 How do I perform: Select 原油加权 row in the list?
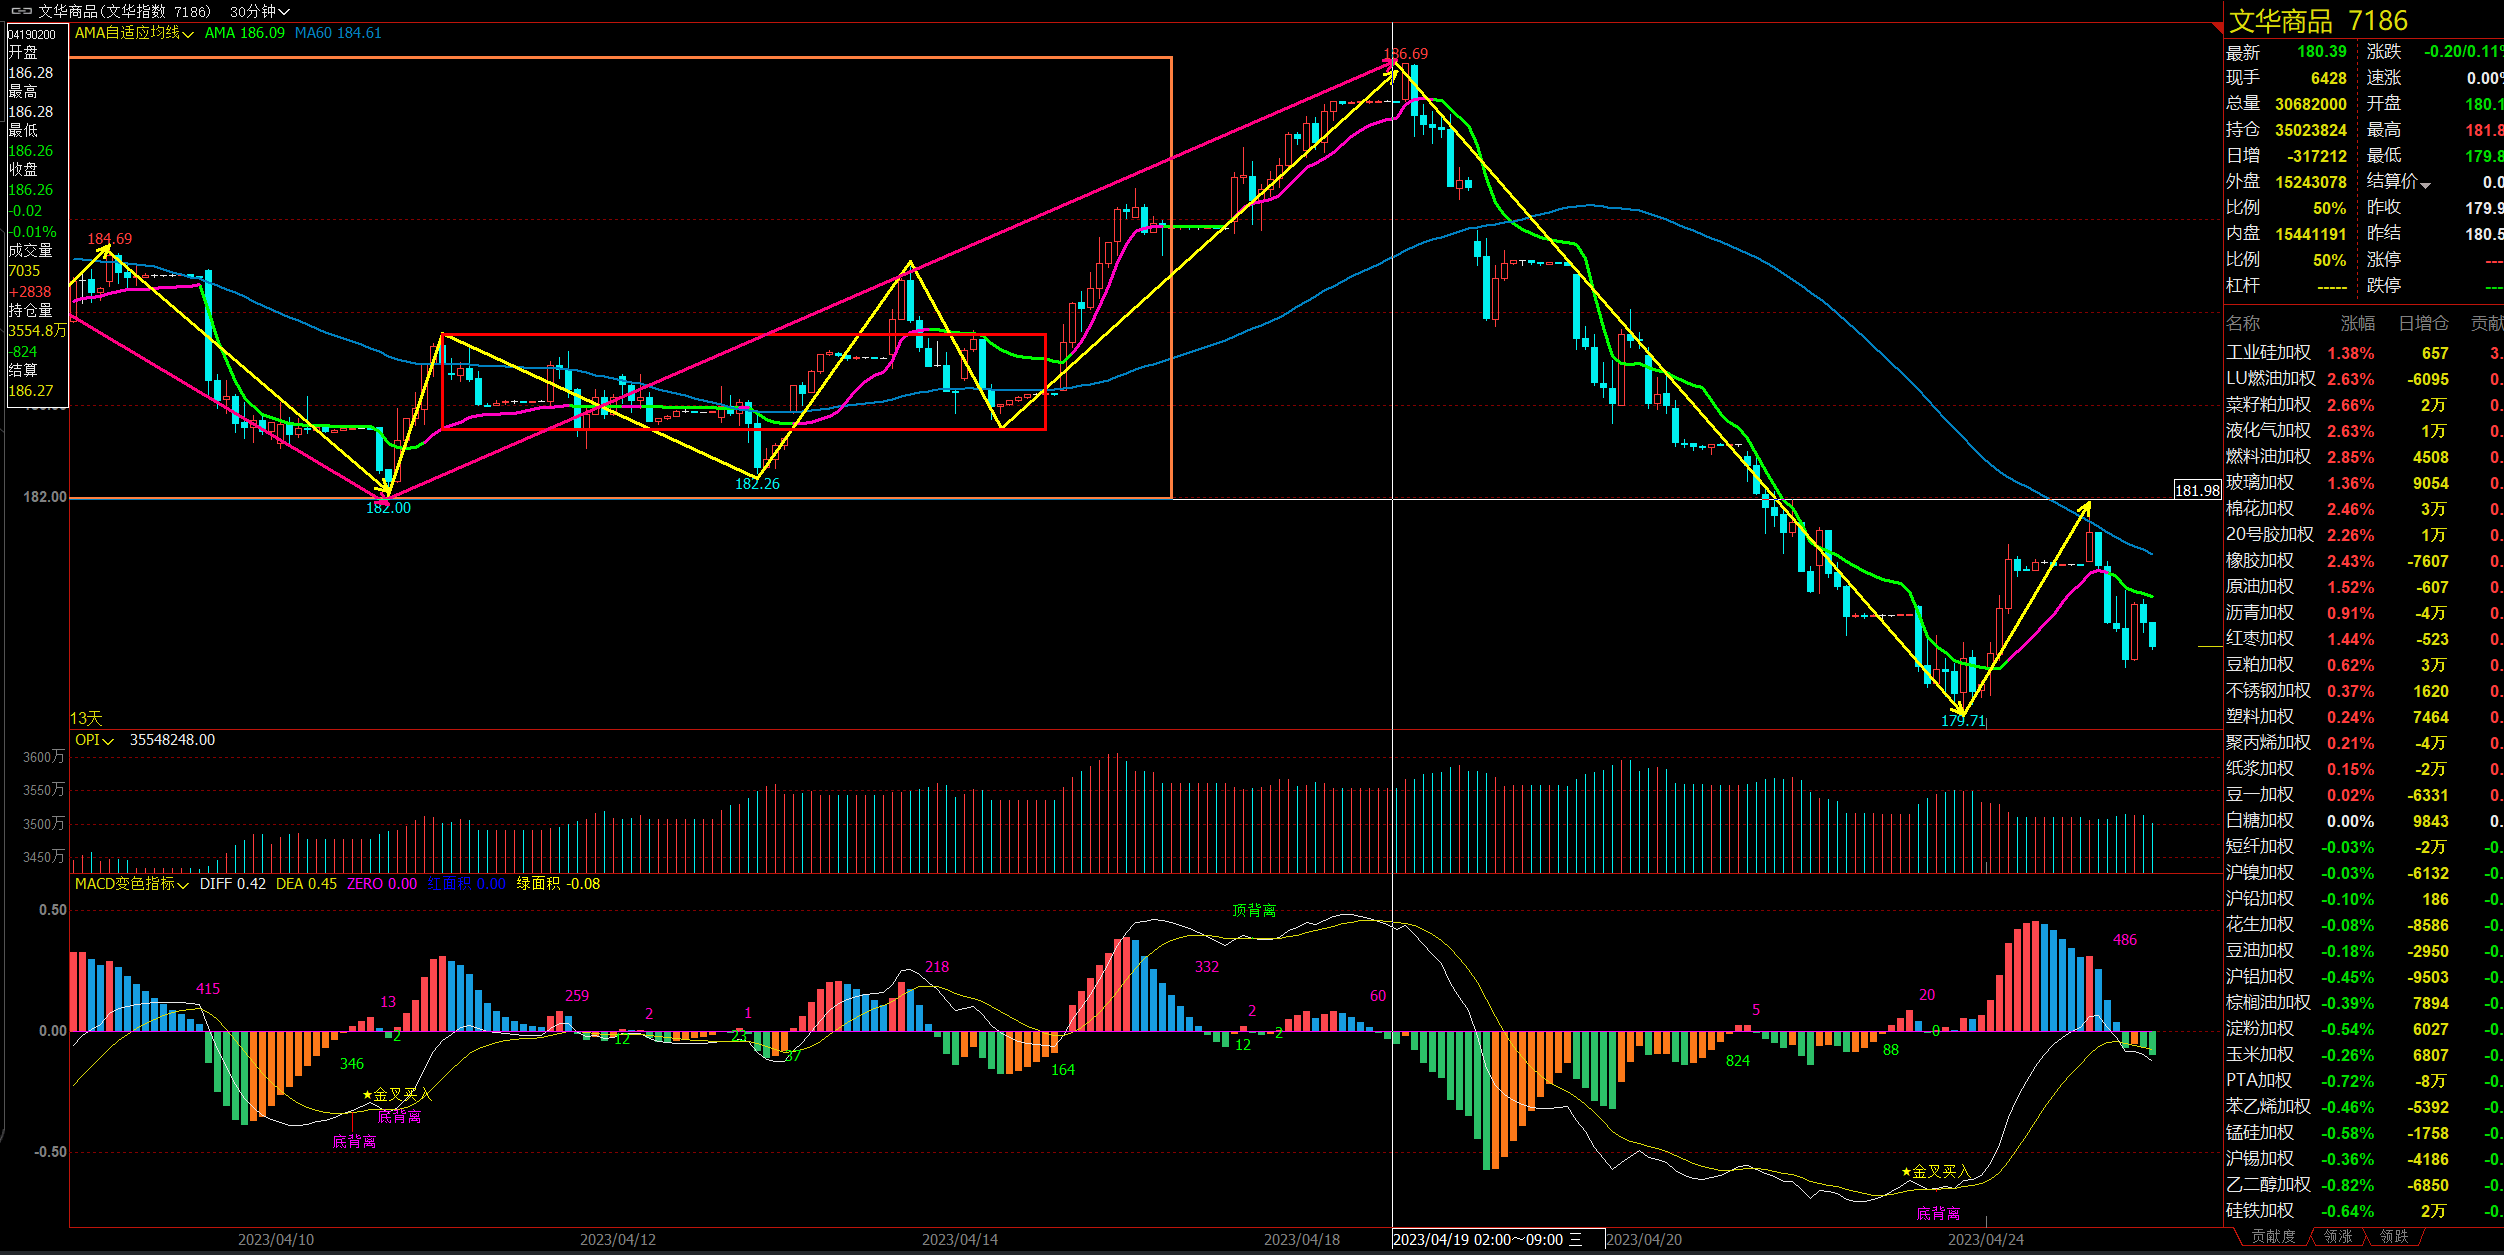click(2259, 587)
